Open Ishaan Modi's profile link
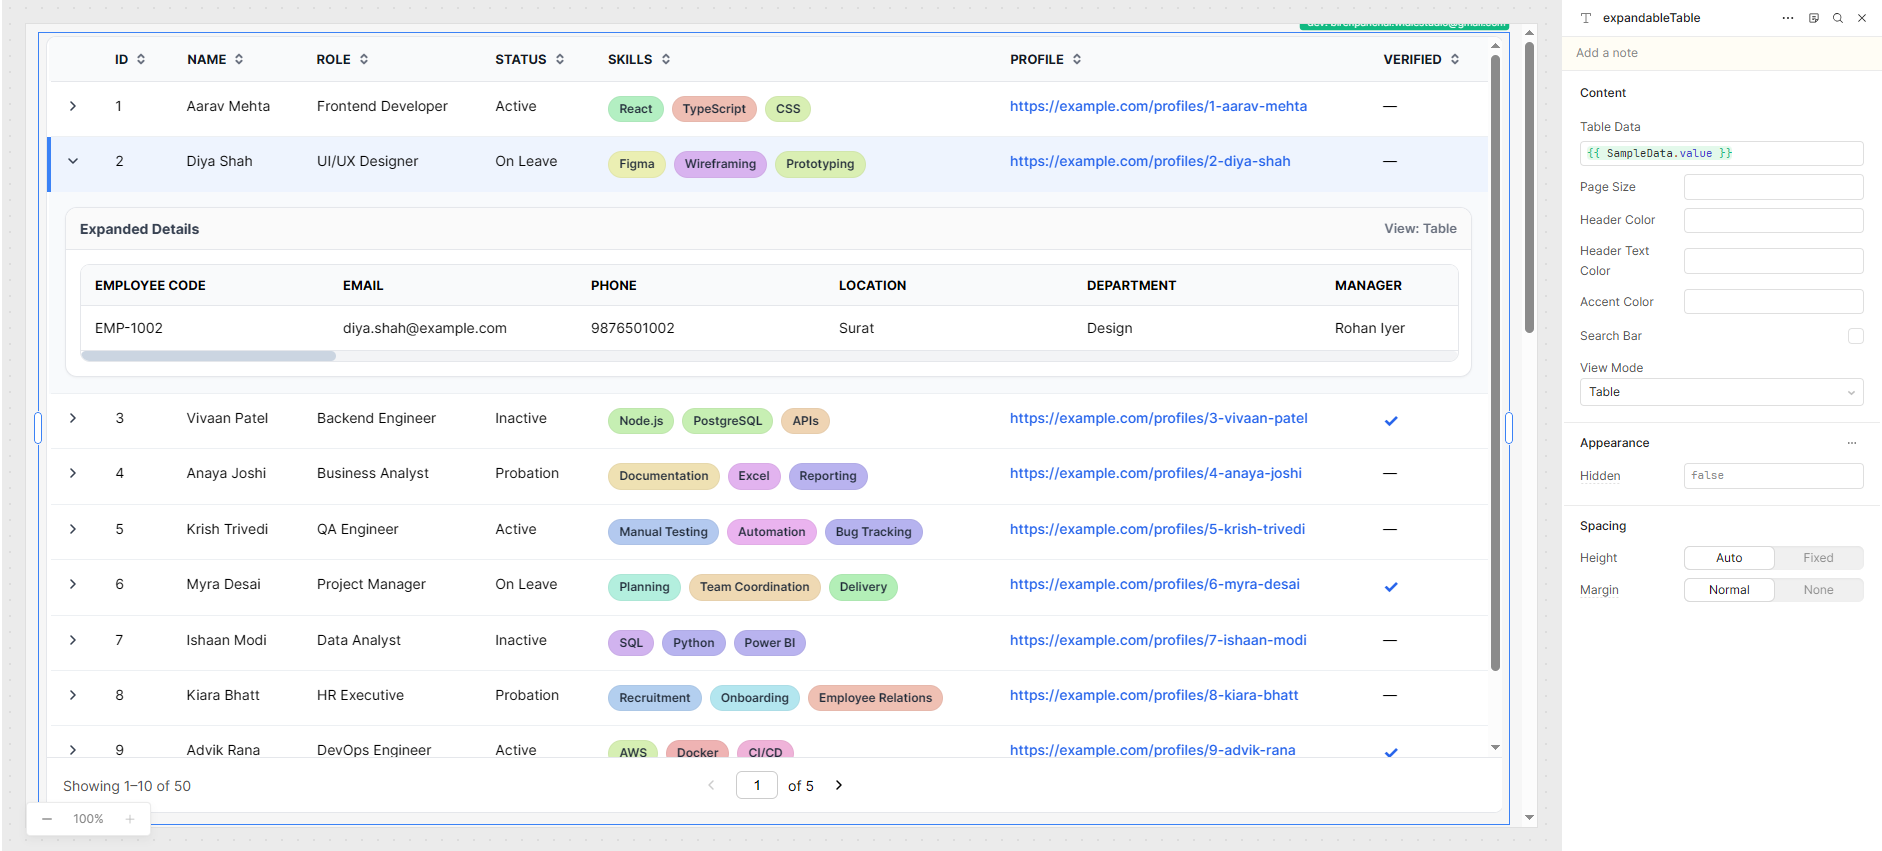Viewport: 1882px width, 851px height. pos(1158,640)
